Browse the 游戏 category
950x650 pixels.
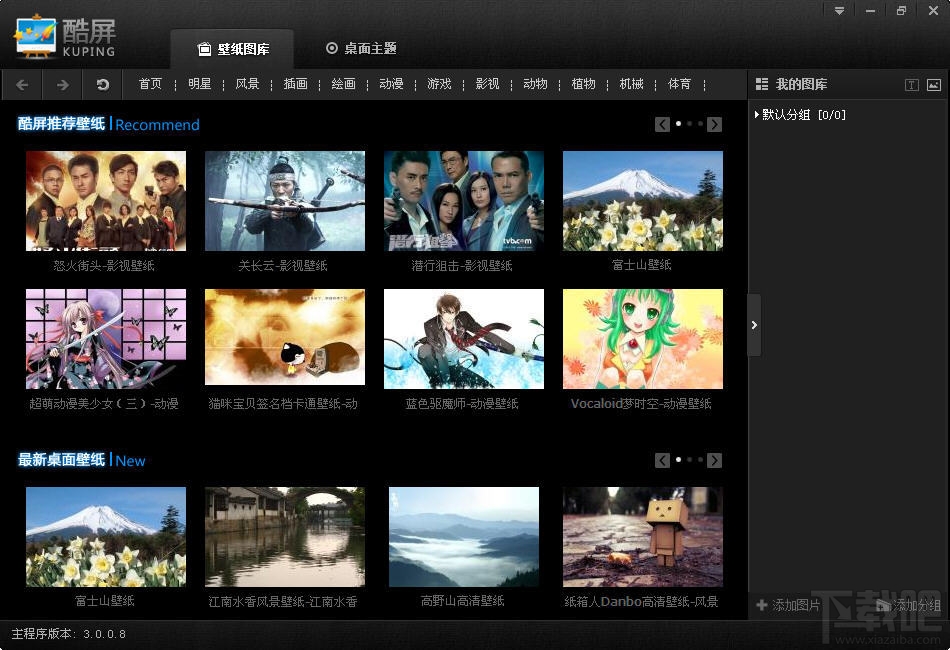439,84
